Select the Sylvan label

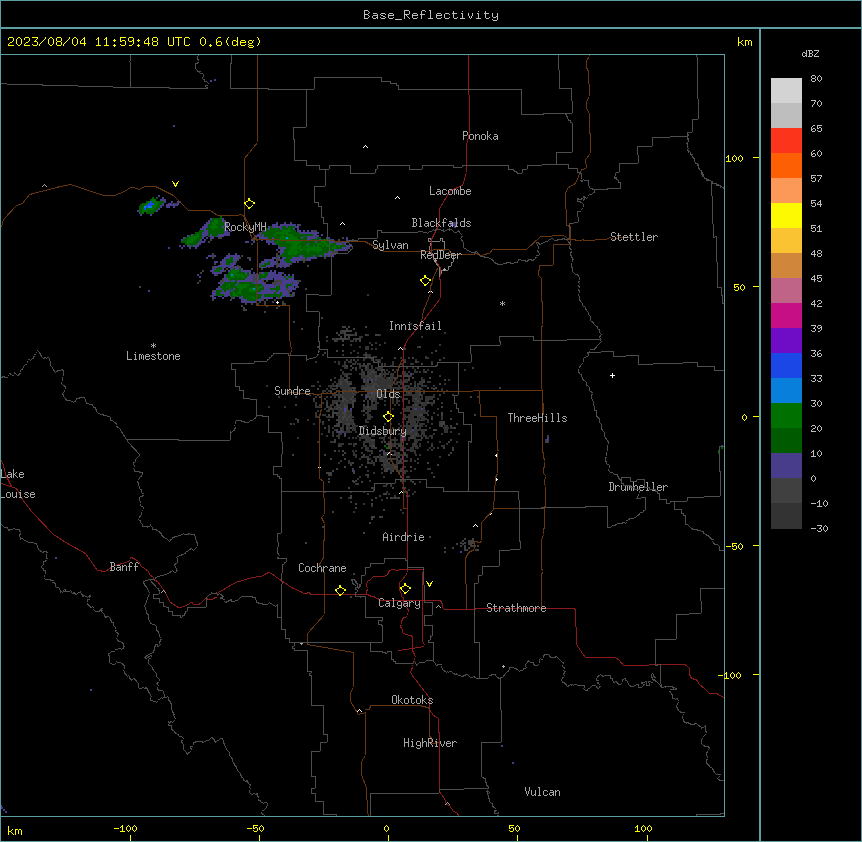(390, 245)
